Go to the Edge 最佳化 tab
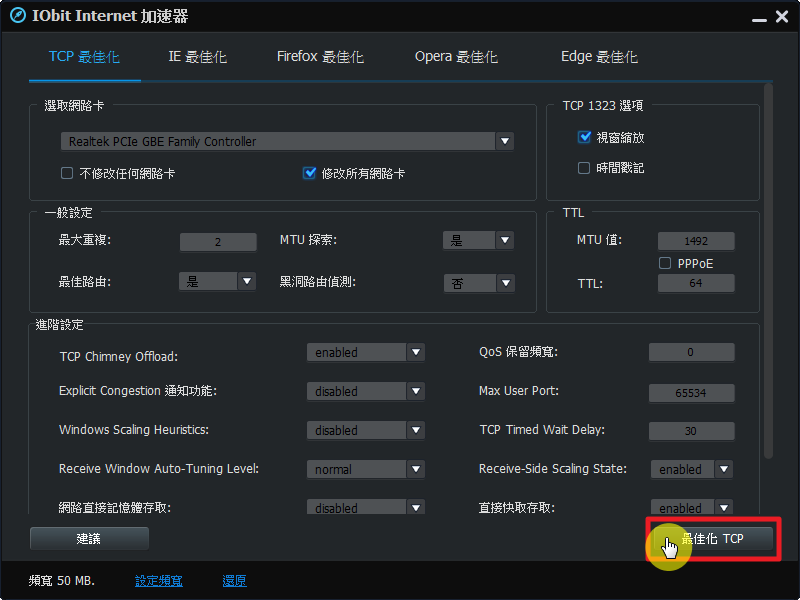 pyautogui.click(x=599, y=57)
